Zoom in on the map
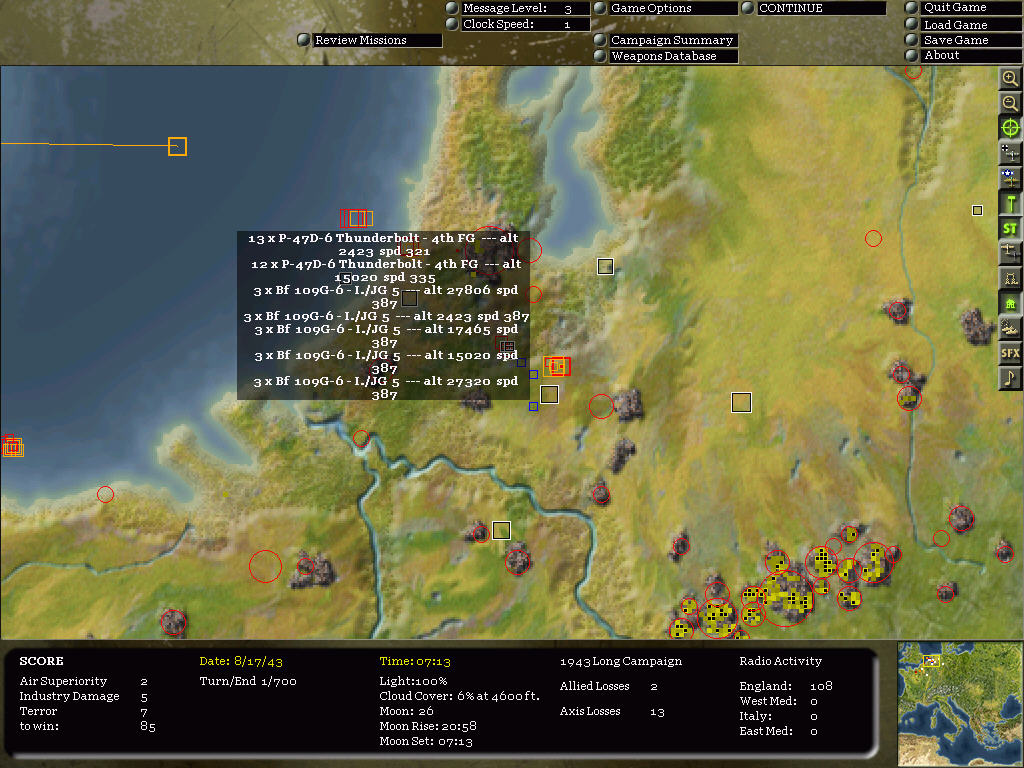This screenshot has height=768, width=1024. click(x=1010, y=79)
